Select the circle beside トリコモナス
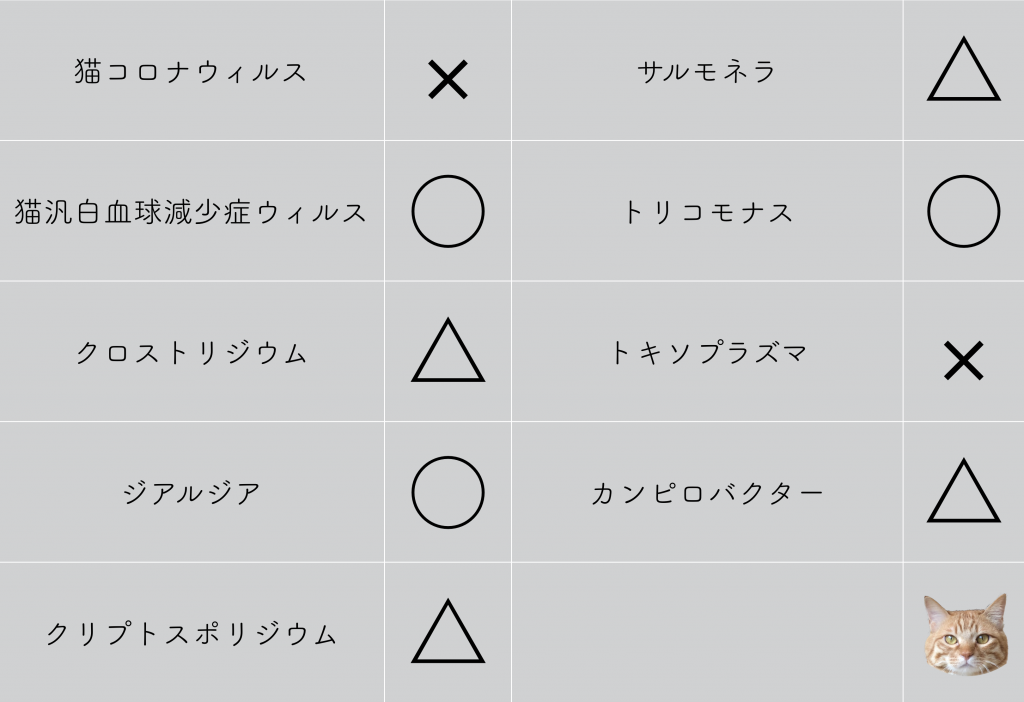Screen dimensions: 1024x702 coord(964,211)
